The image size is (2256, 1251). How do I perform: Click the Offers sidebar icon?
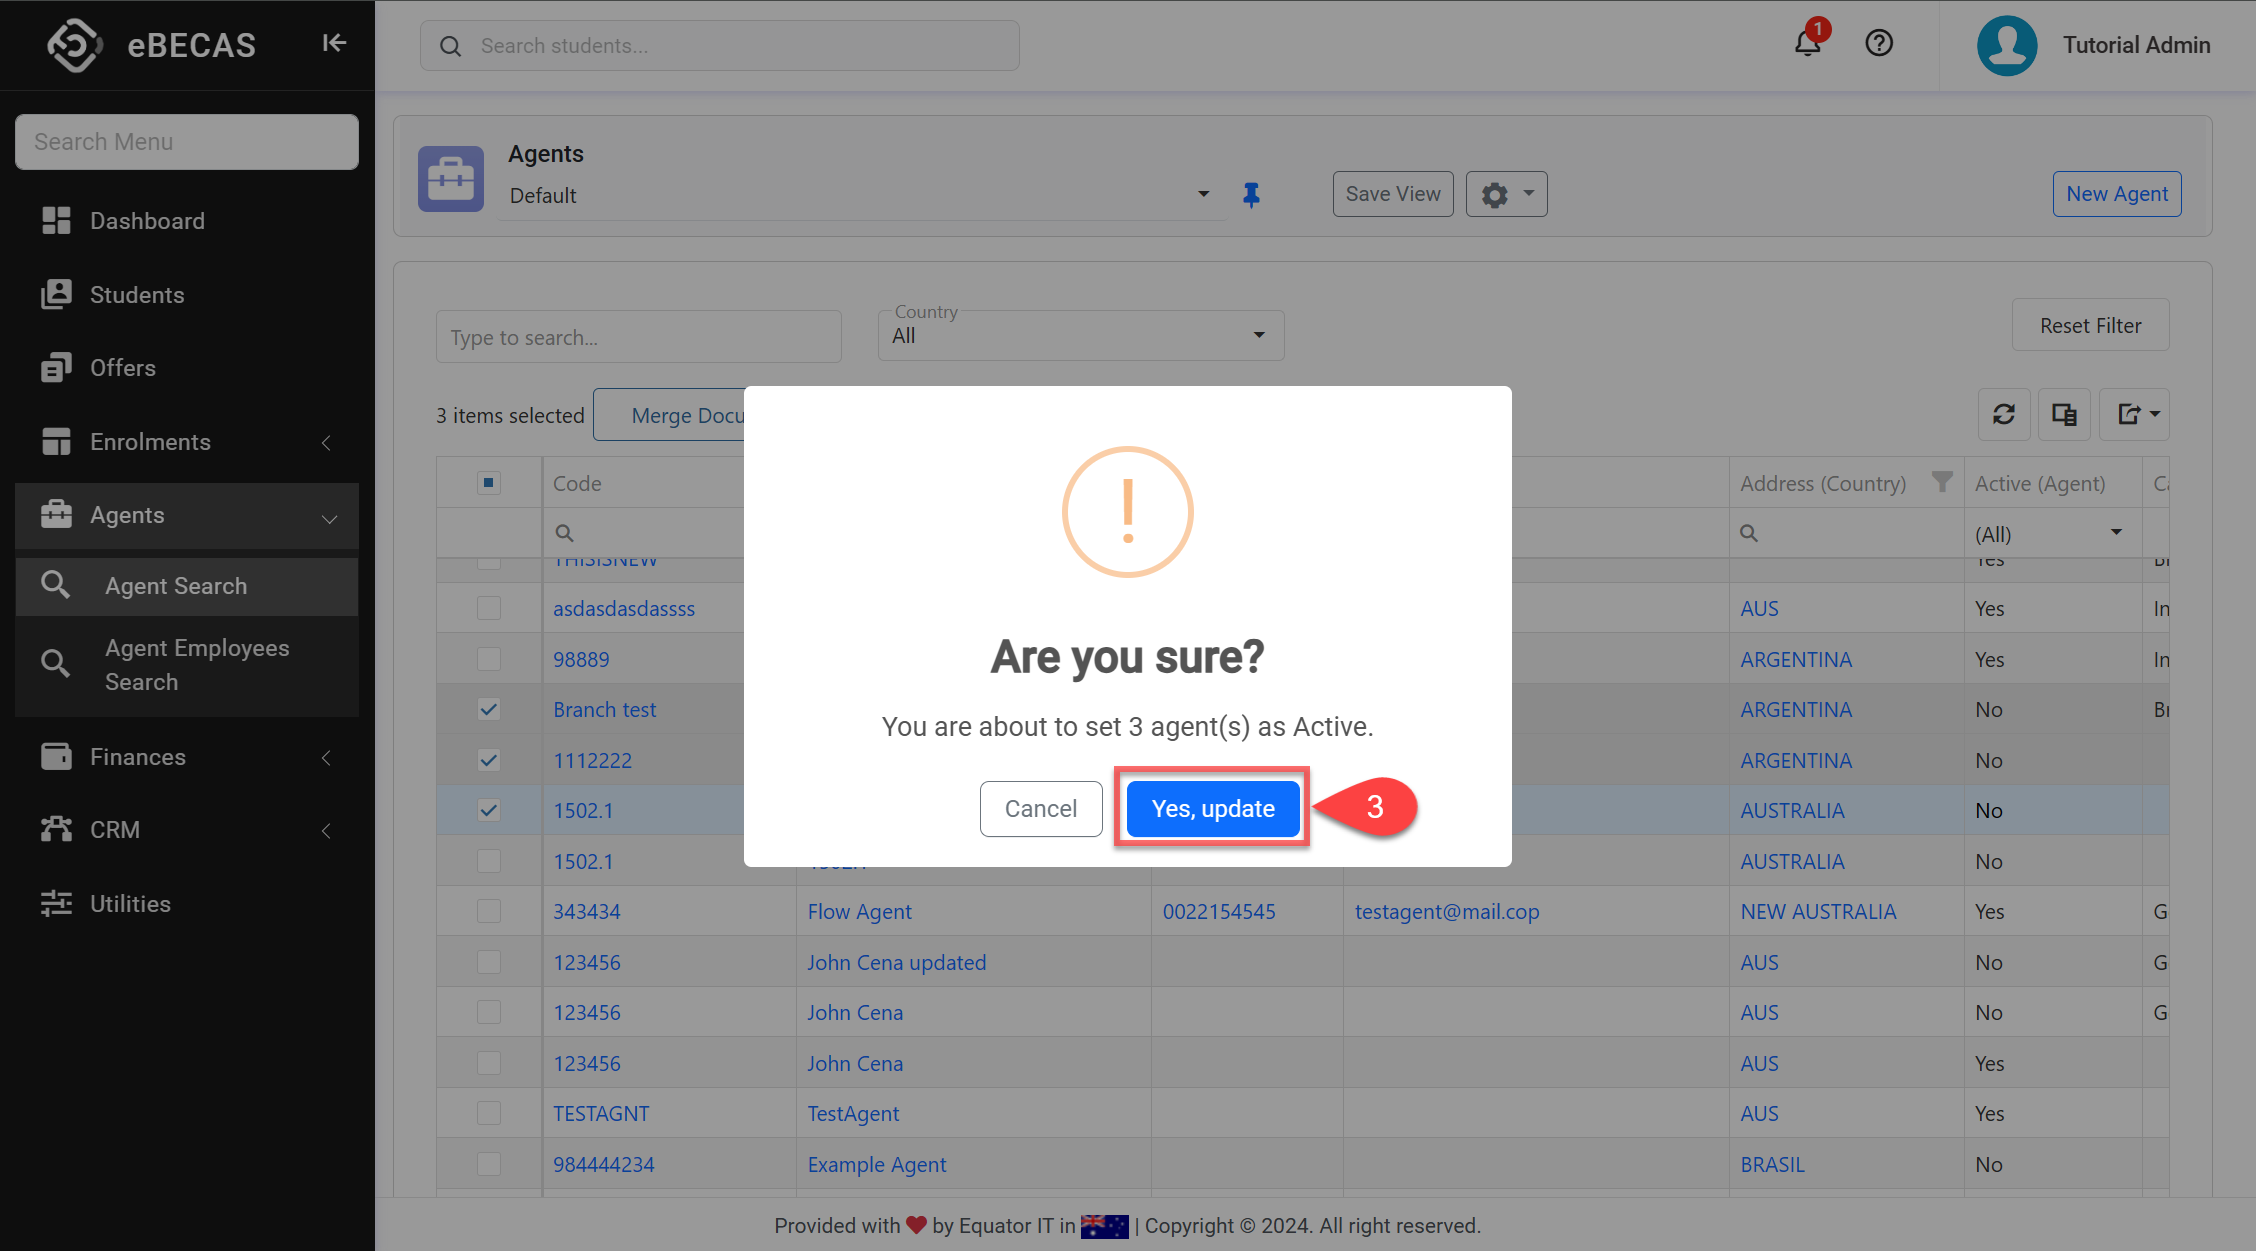click(56, 368)
